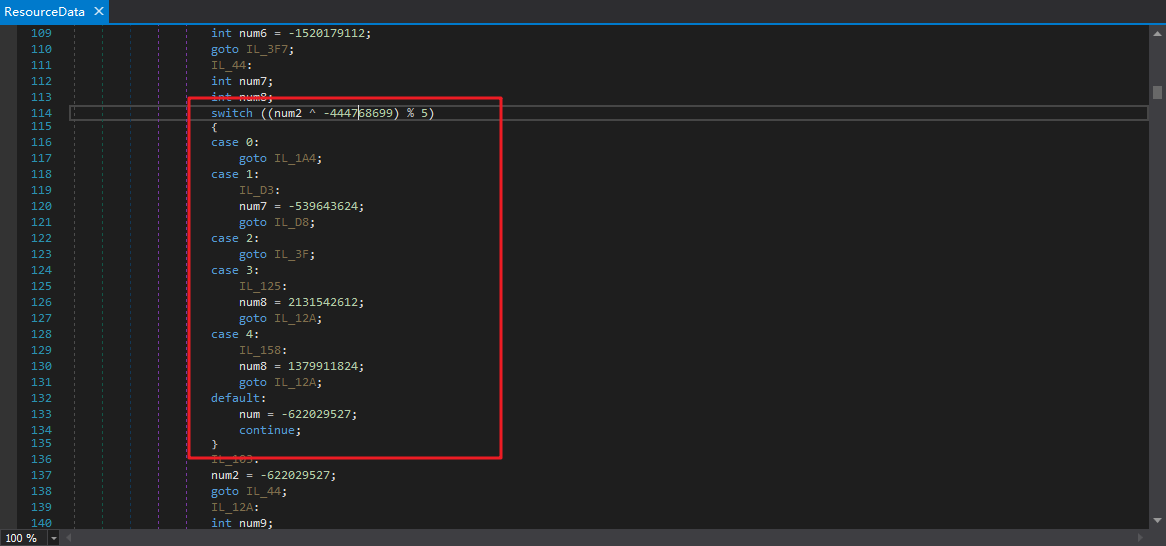Click the horizontal scrollbar right arrow
This screenshot has height=546, width=1166.
(1141, 538)
